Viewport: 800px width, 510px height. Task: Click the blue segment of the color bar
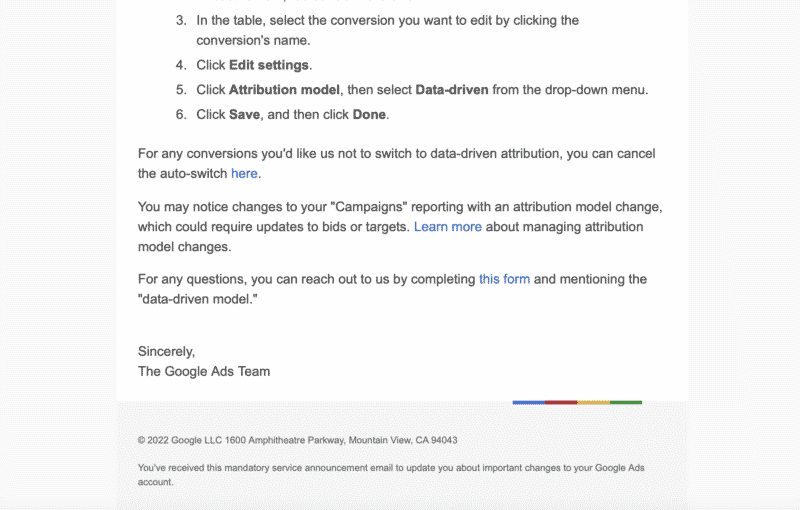click(529, 402)
